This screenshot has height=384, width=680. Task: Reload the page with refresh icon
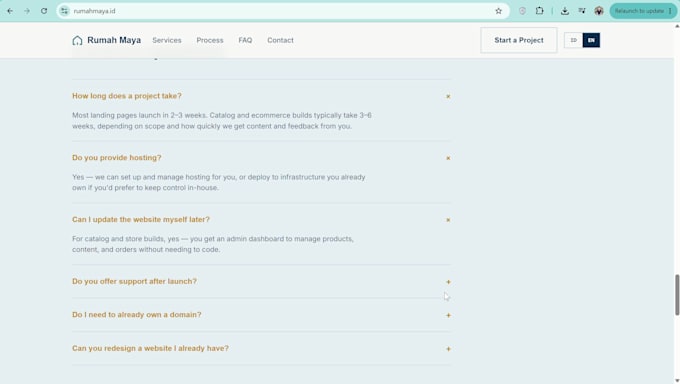[44, 11]
